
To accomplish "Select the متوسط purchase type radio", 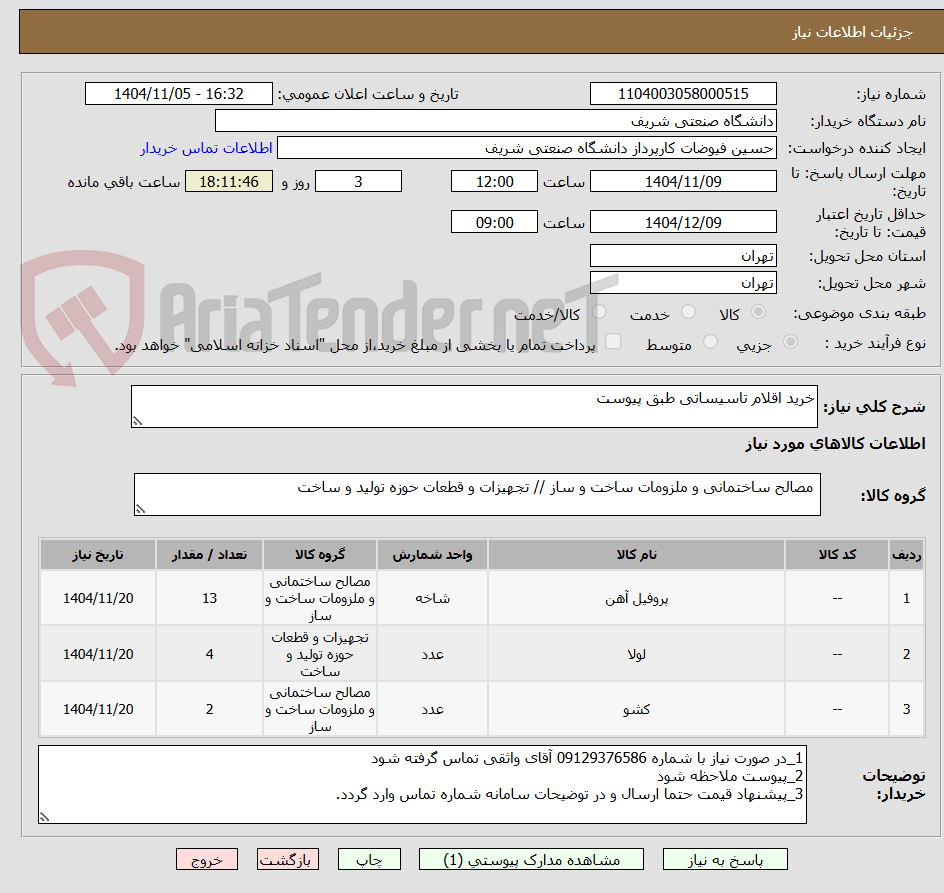I will pos(710,342).
